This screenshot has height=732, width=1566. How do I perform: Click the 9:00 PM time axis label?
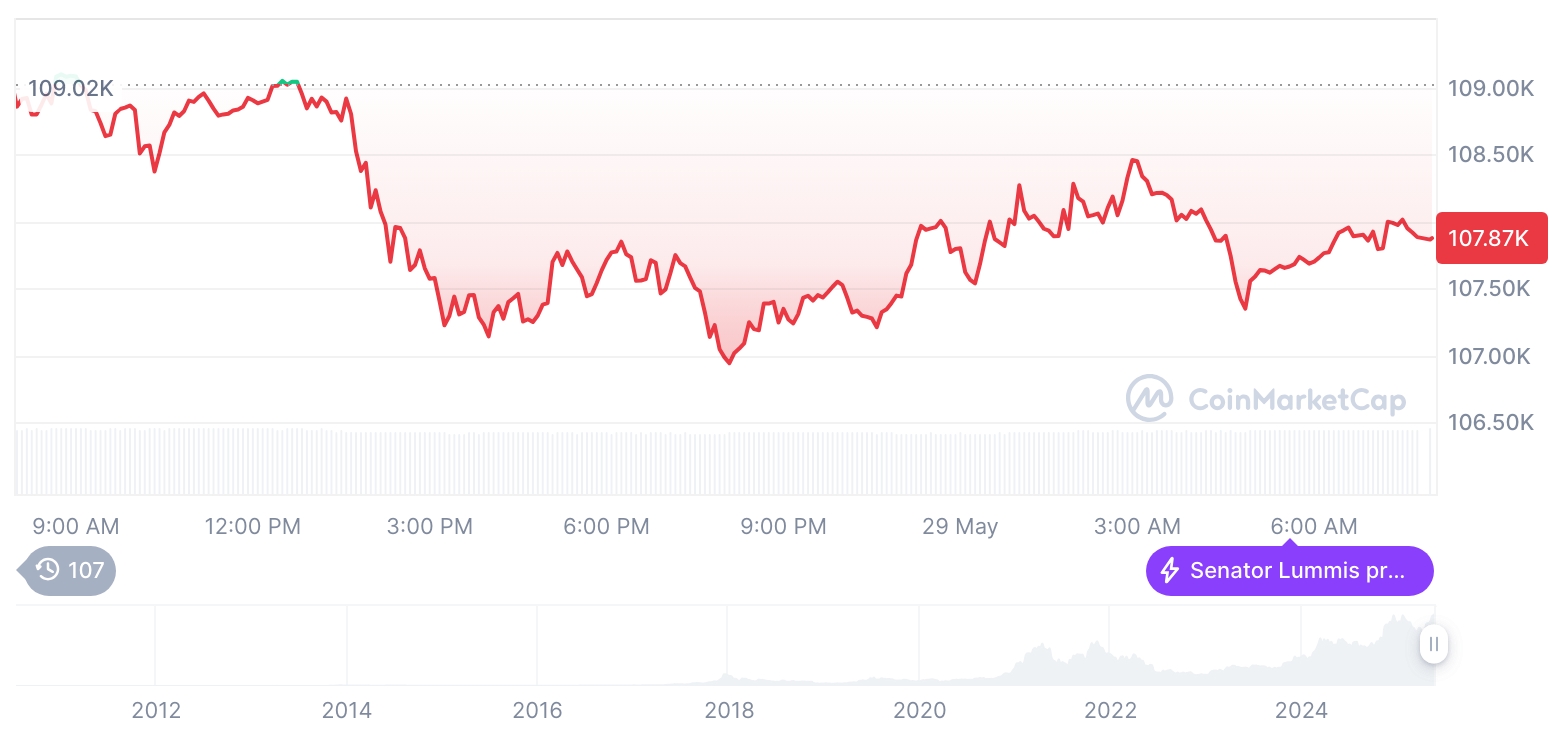783,526
